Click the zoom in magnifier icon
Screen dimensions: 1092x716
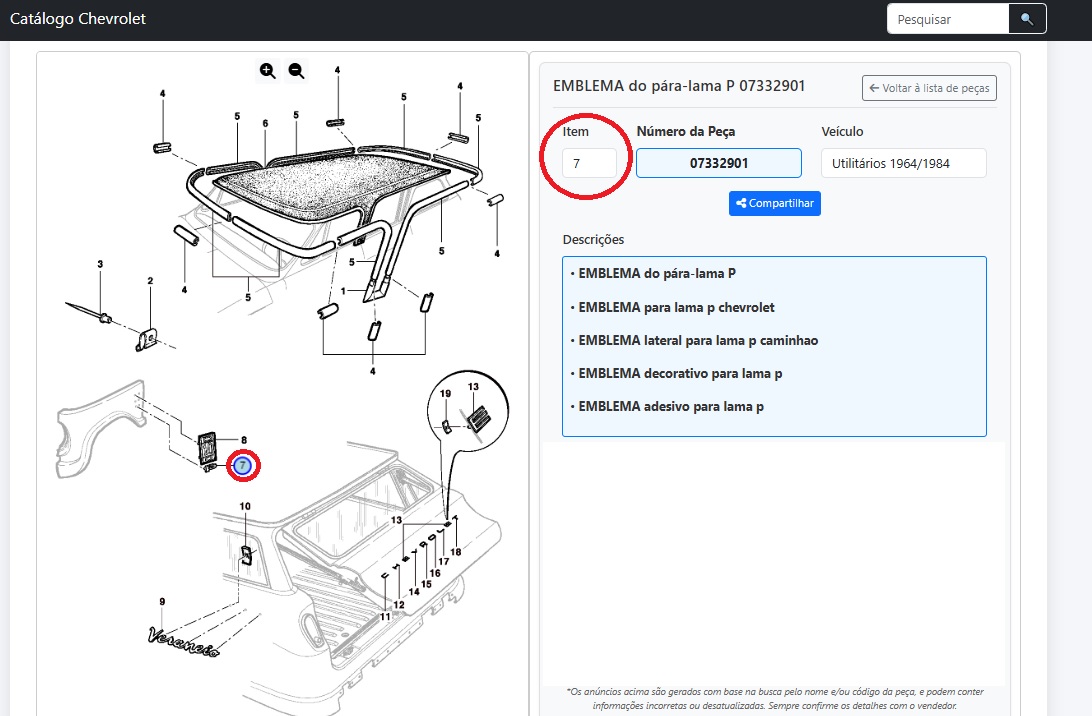[x=267, y=70]
